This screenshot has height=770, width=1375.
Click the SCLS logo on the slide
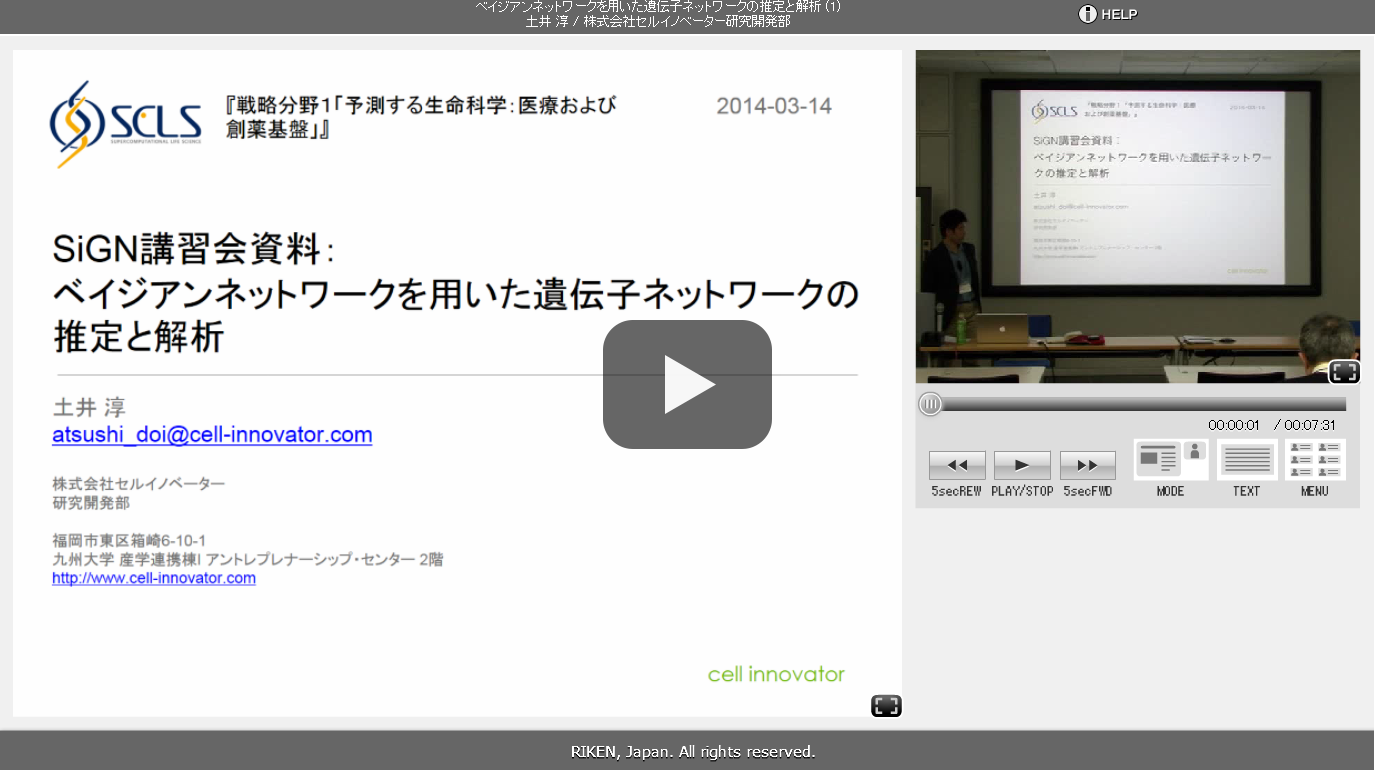[125, 124]
